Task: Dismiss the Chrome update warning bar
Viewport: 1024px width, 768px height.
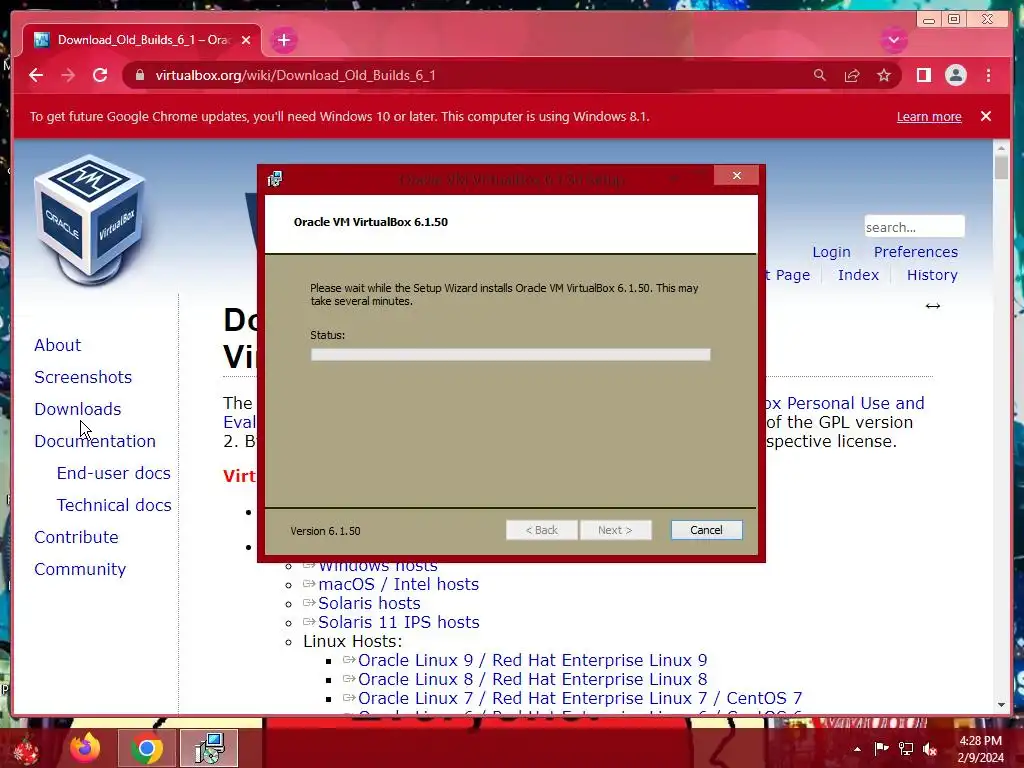Action: pos(985,116)
